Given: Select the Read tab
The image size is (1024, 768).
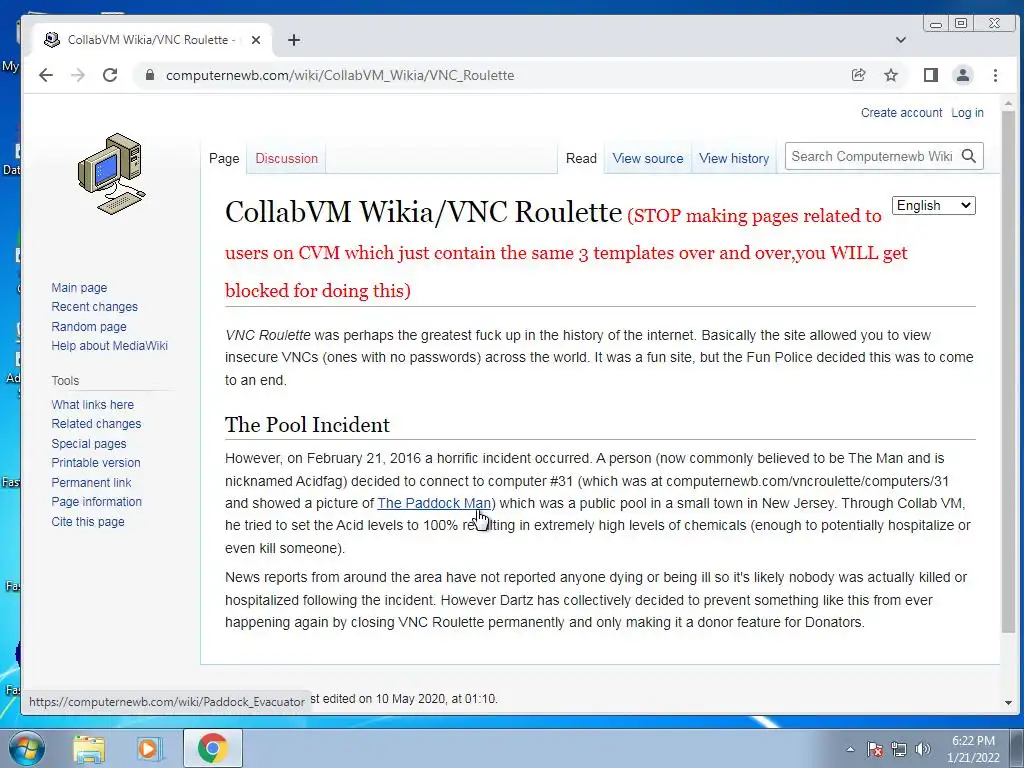Looking at the screenshot, I should click(581, 158).
